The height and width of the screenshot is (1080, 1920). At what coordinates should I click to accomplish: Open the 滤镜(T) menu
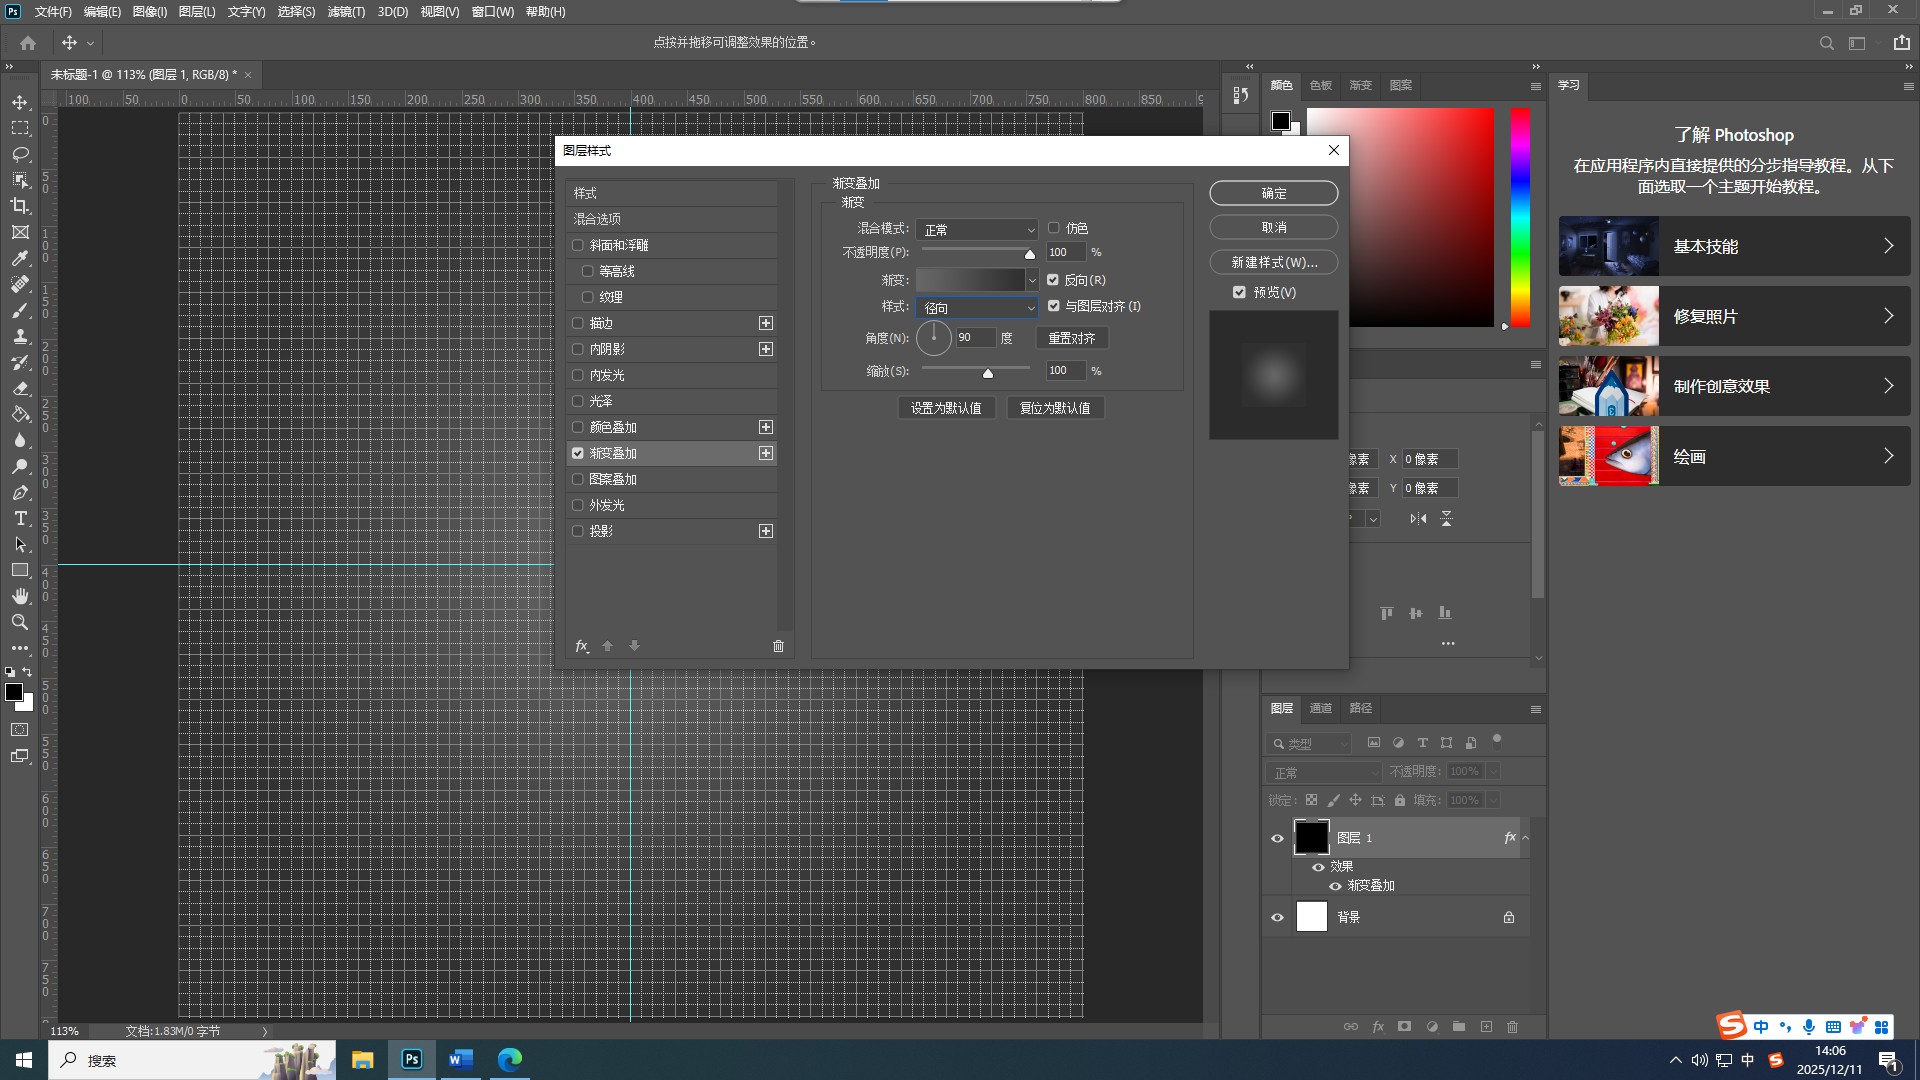[x=346, y=12]
